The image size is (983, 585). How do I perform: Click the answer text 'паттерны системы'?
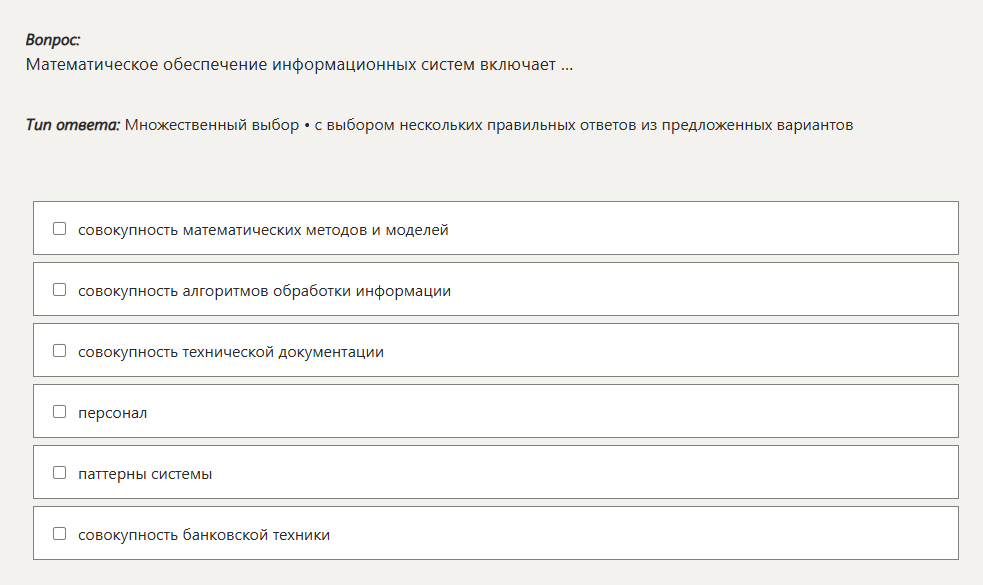[x=145, y=474]
